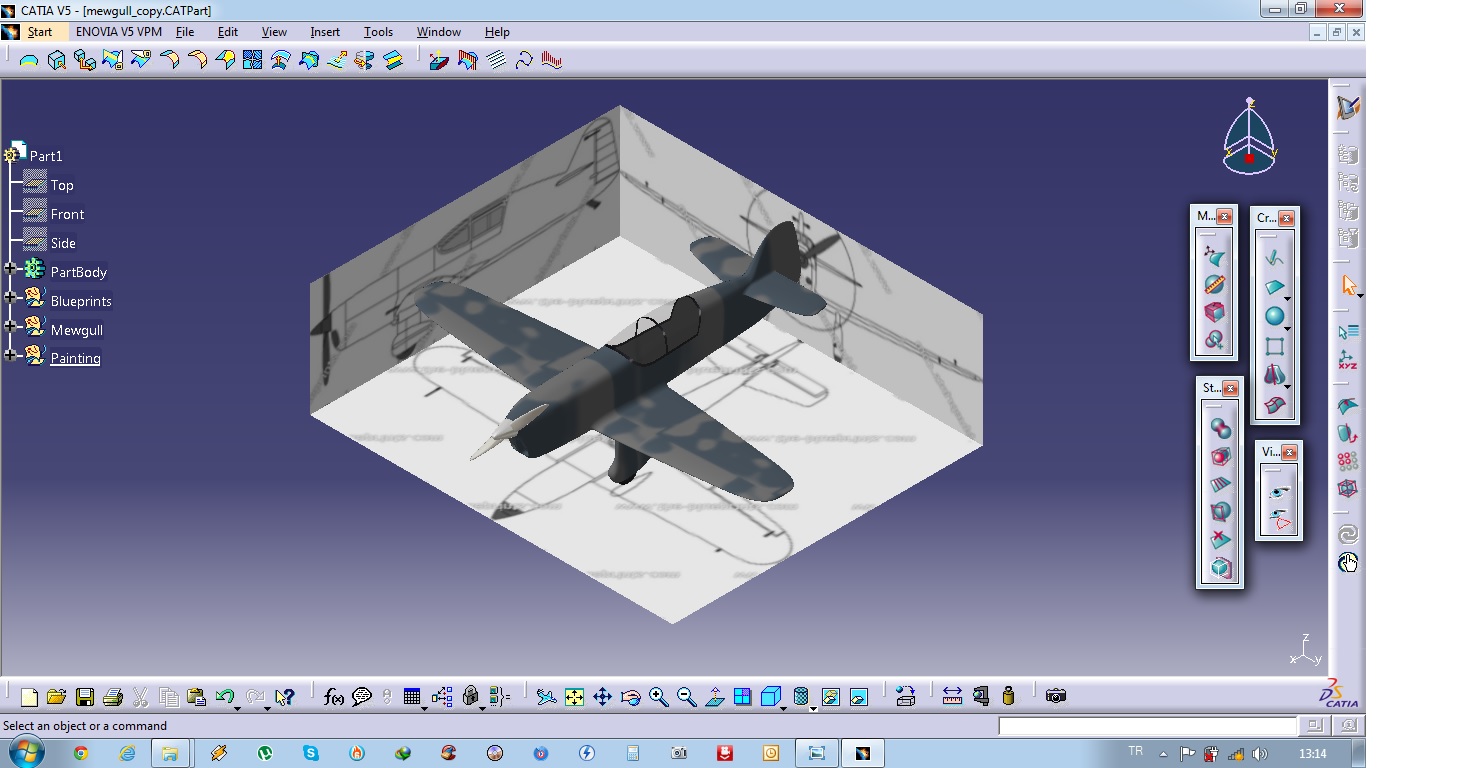The image size is (1465, 768).
Task: Open the Design Table dropdown arrow
Action: (424, 708)
